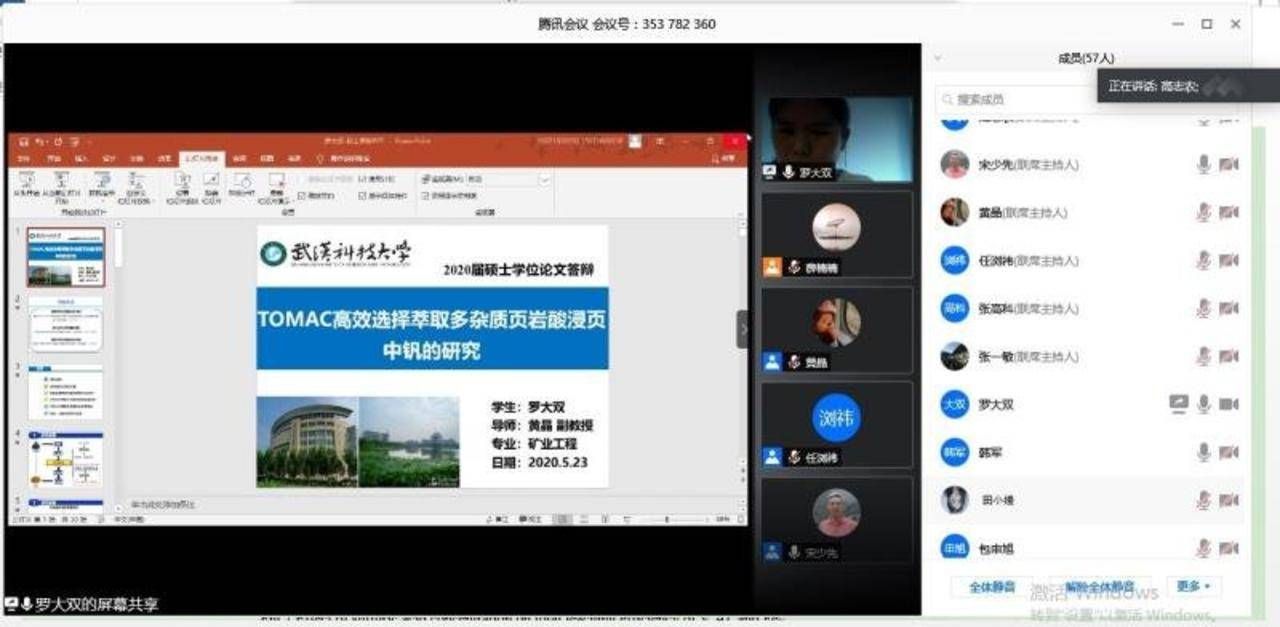Toggle Play Narrations checkbox in ribbon
The image size is (1280, 627).
[x=302, y=195]
